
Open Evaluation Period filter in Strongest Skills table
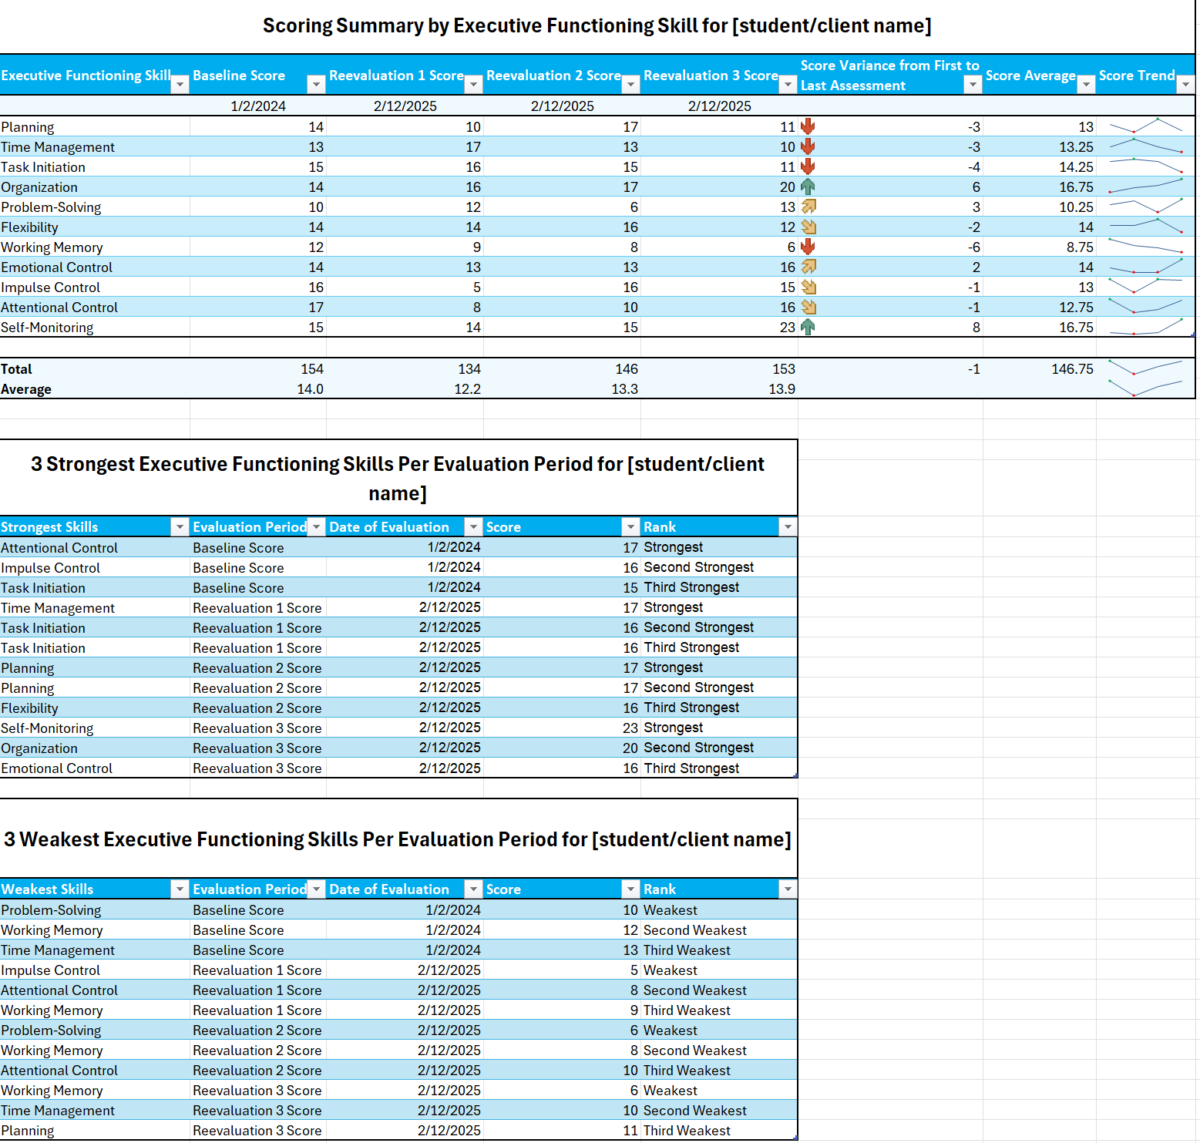point(316,527)
